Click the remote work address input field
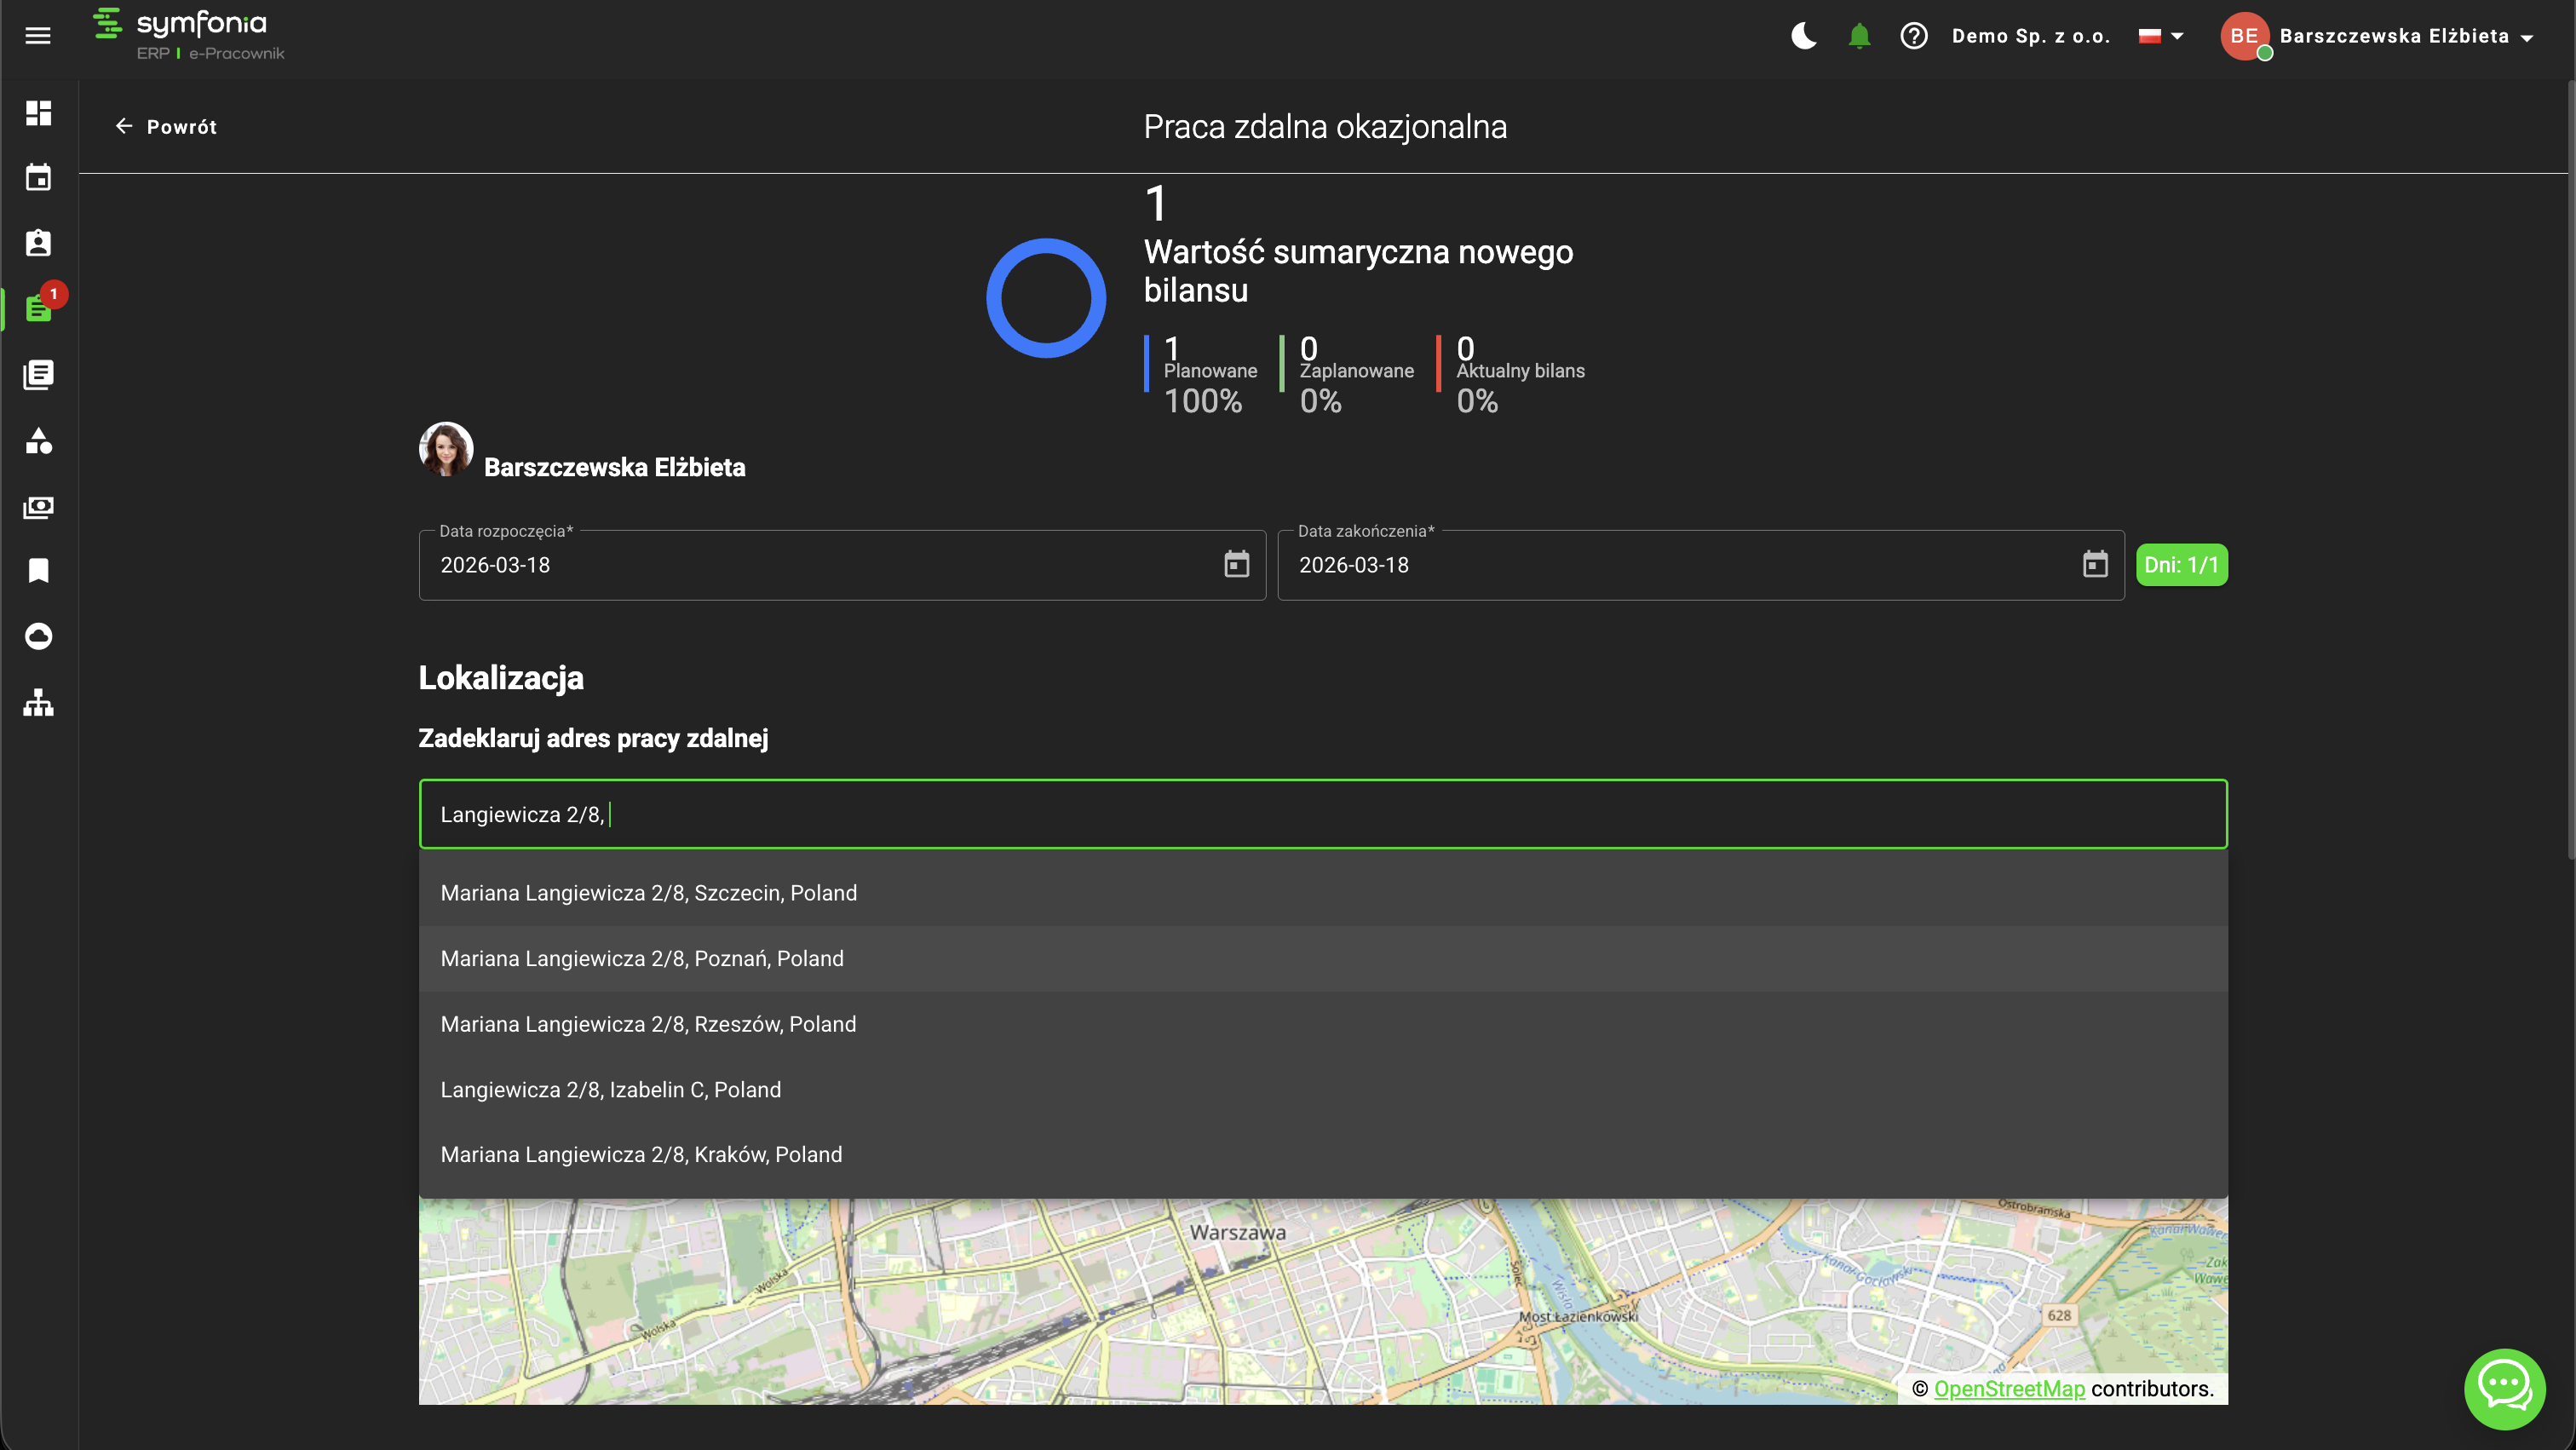 pyautogui.click(x=1322, y=814)
